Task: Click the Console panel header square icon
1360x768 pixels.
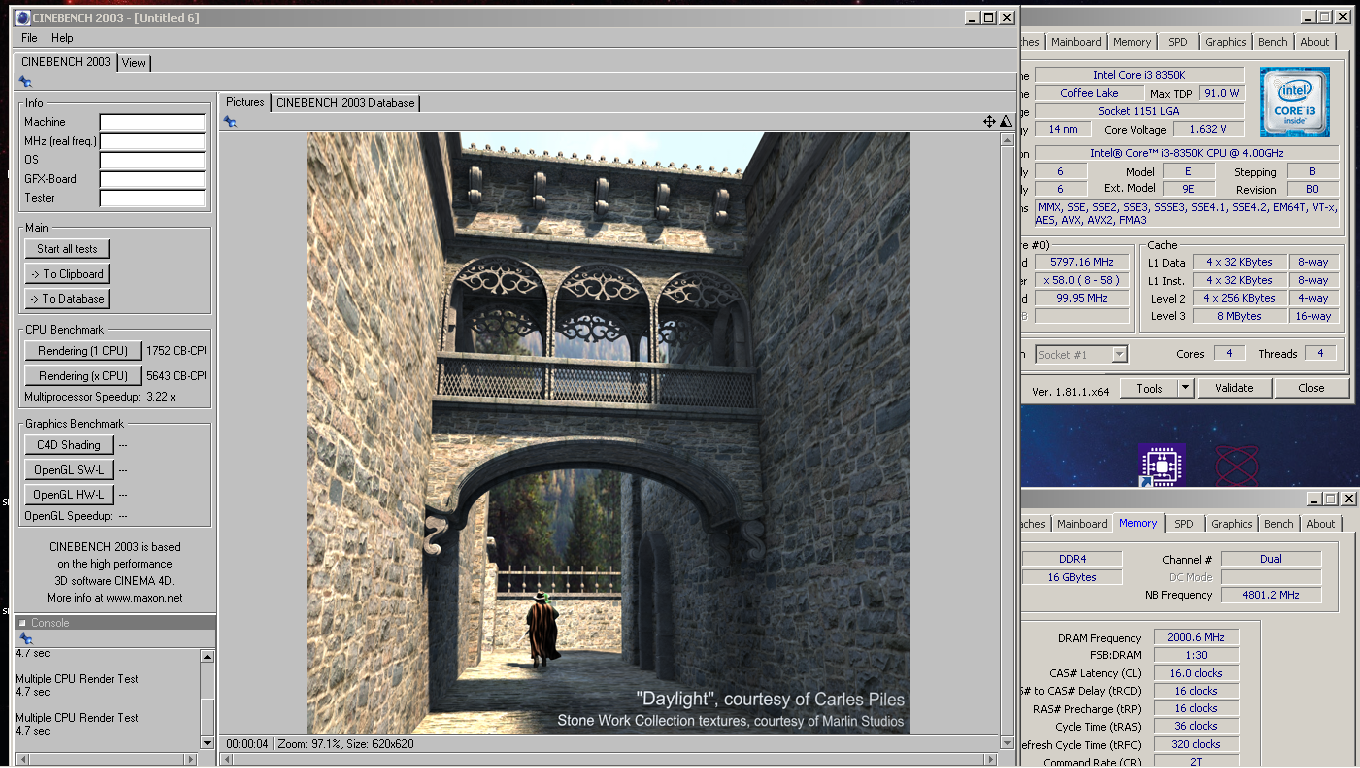Action: [21, 622]
